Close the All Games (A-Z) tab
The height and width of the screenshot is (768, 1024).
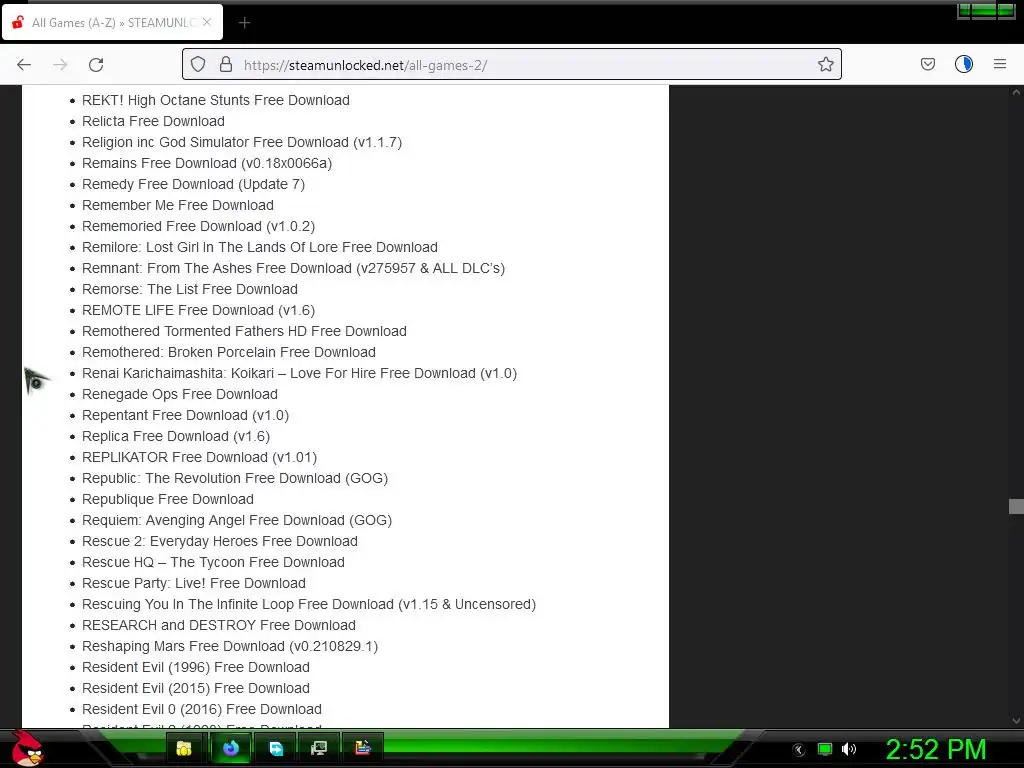[207, 22]
